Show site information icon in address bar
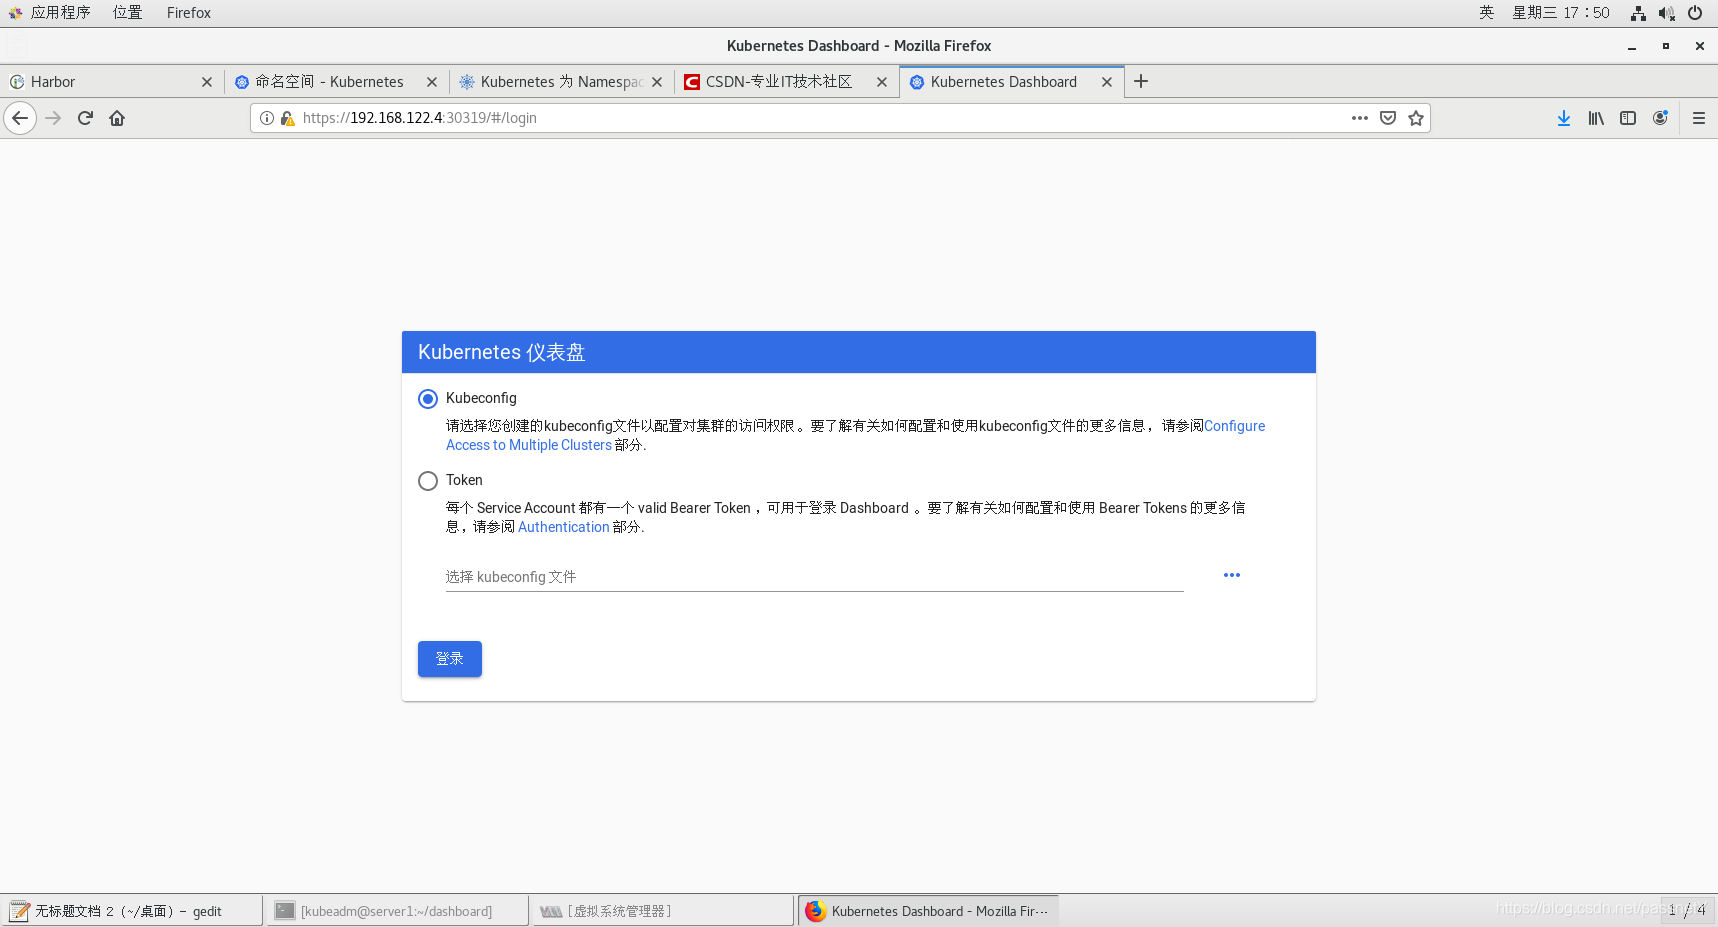 (267, 118)
